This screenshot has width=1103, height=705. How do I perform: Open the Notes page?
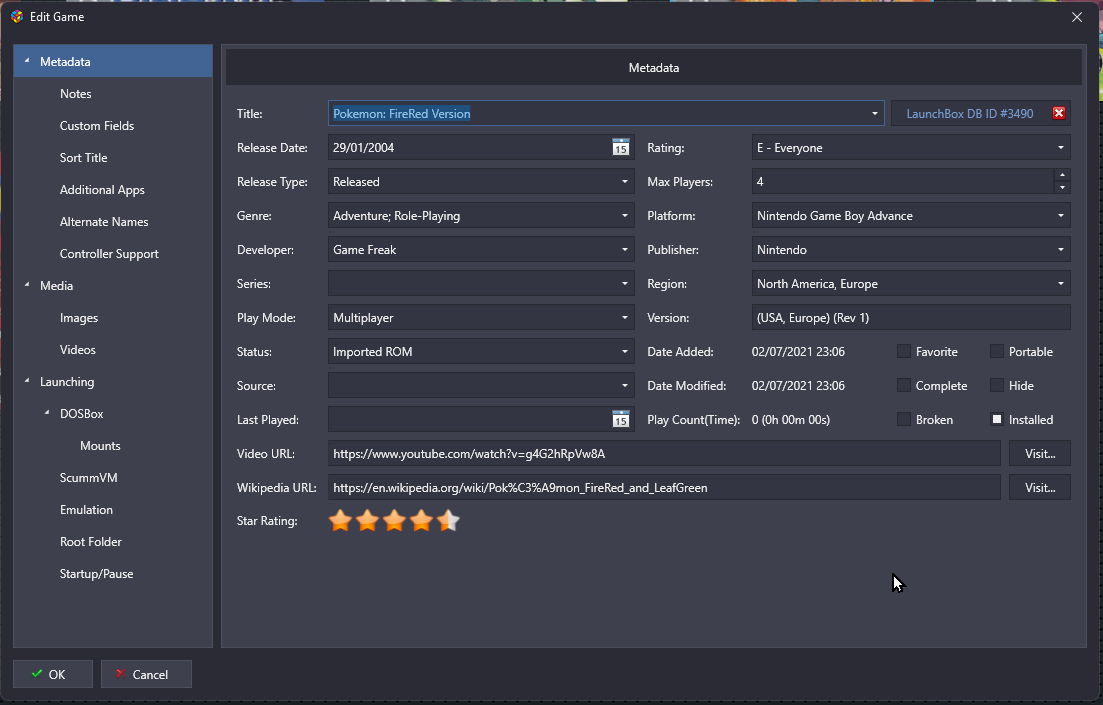coord(75,94)
